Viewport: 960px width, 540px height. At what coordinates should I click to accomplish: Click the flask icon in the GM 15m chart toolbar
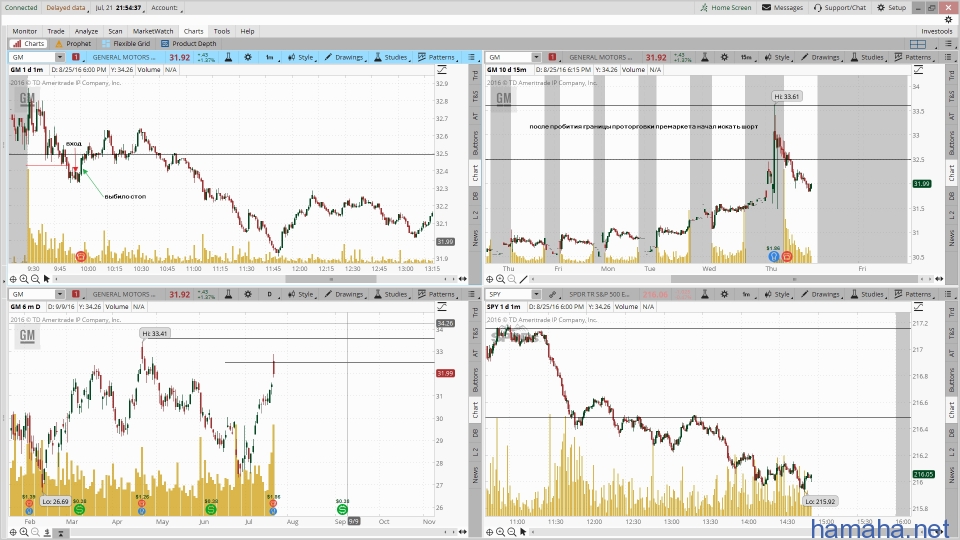[x=705, y=57]
